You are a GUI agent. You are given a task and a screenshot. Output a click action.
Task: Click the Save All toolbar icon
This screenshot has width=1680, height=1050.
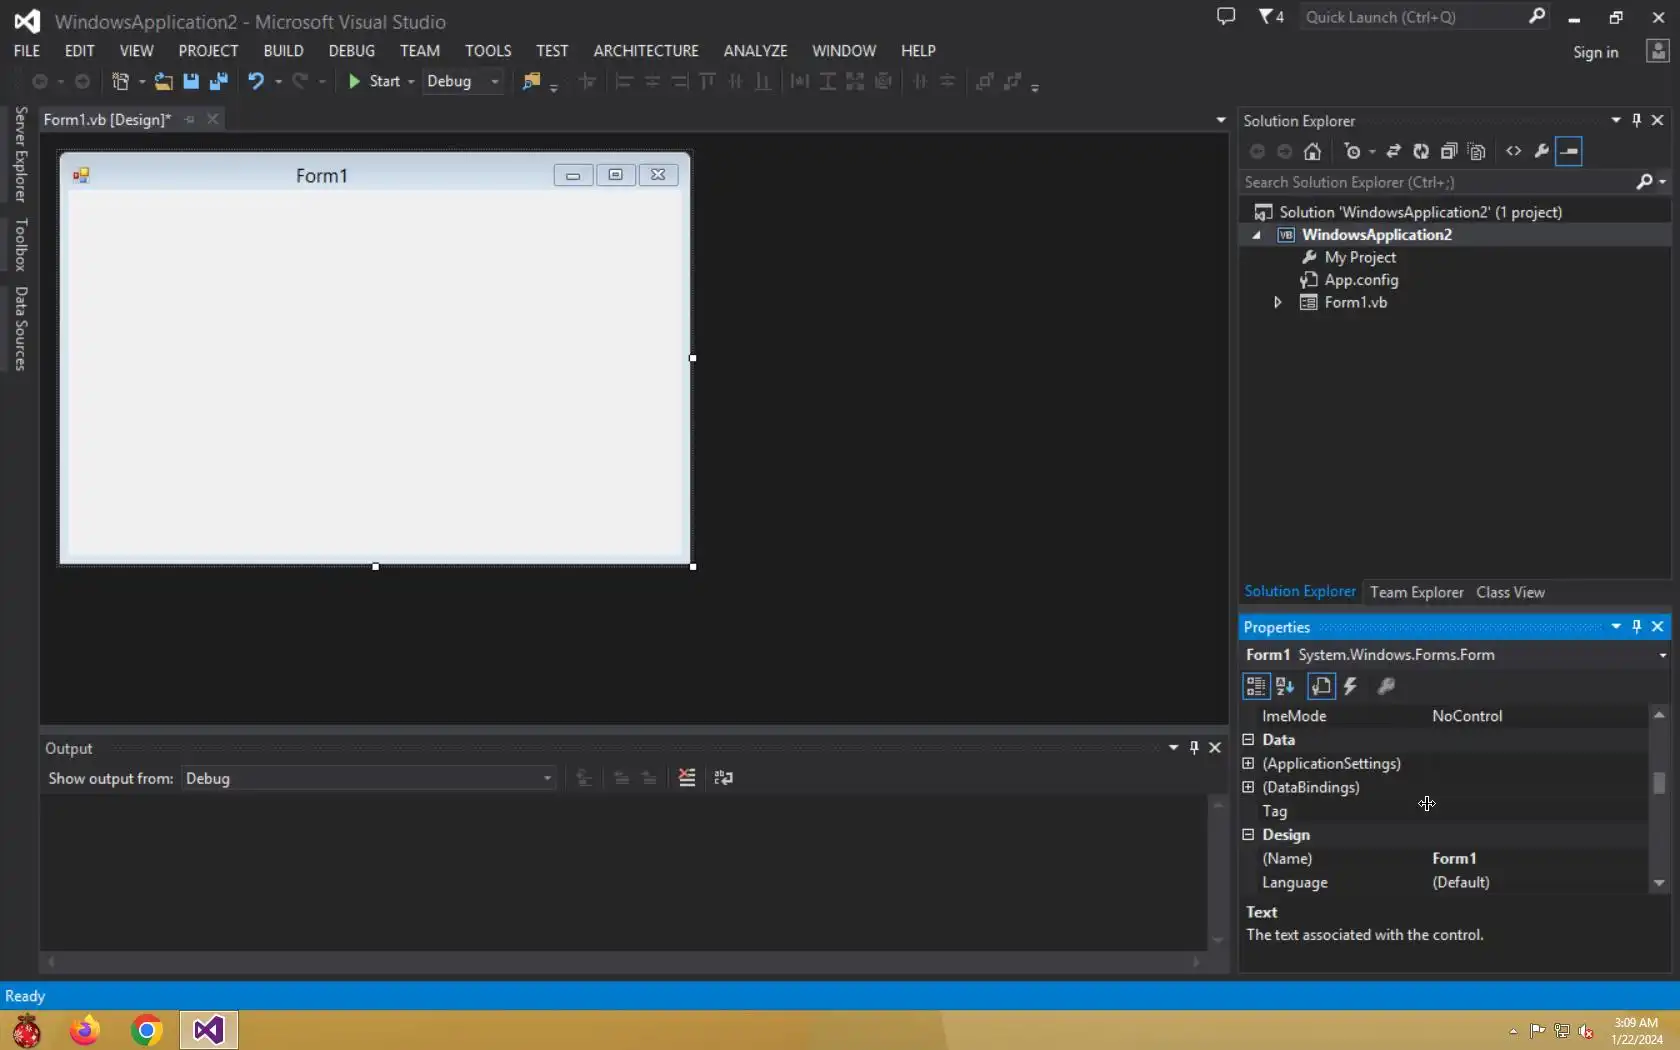pyautogui.click(x=218, y=82)
